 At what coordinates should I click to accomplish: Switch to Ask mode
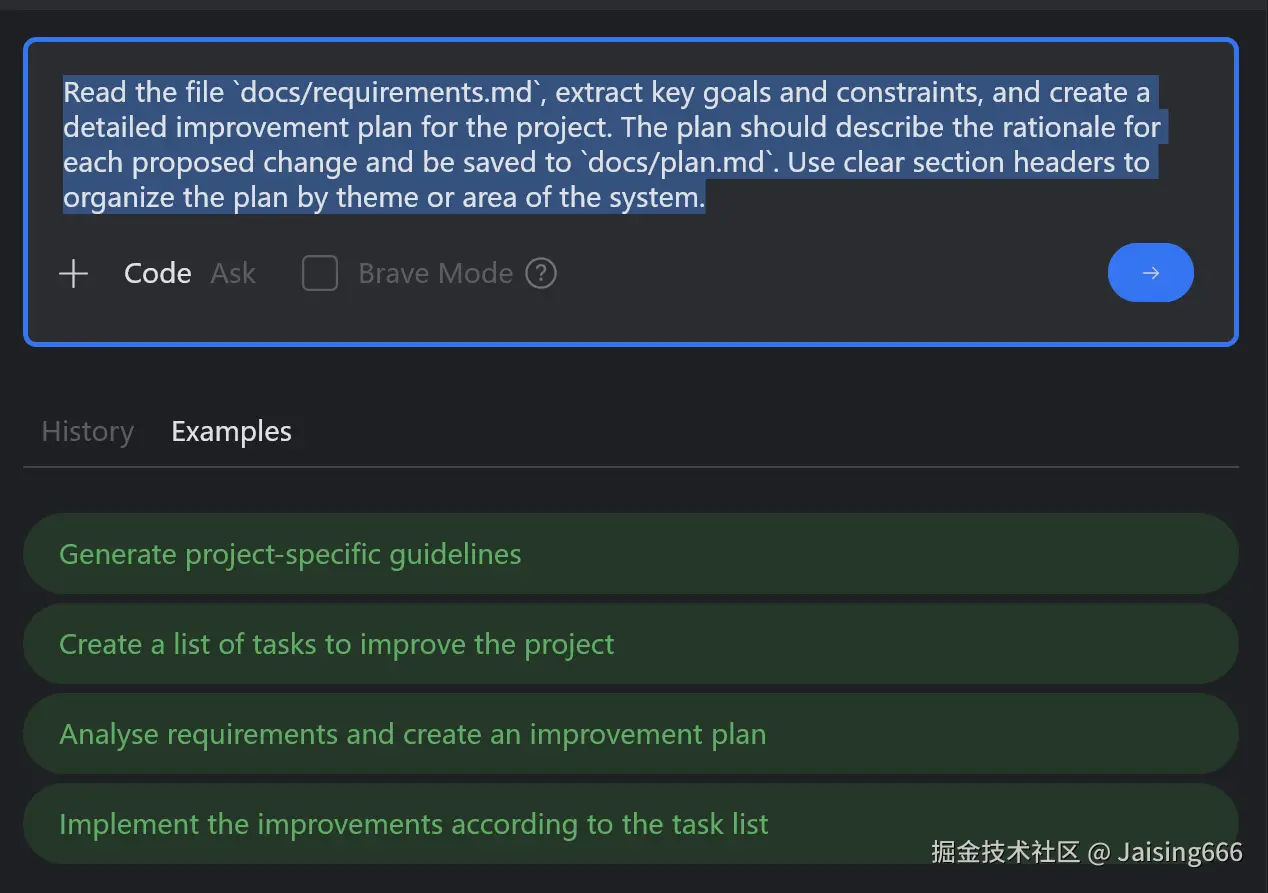coord(233,274)
